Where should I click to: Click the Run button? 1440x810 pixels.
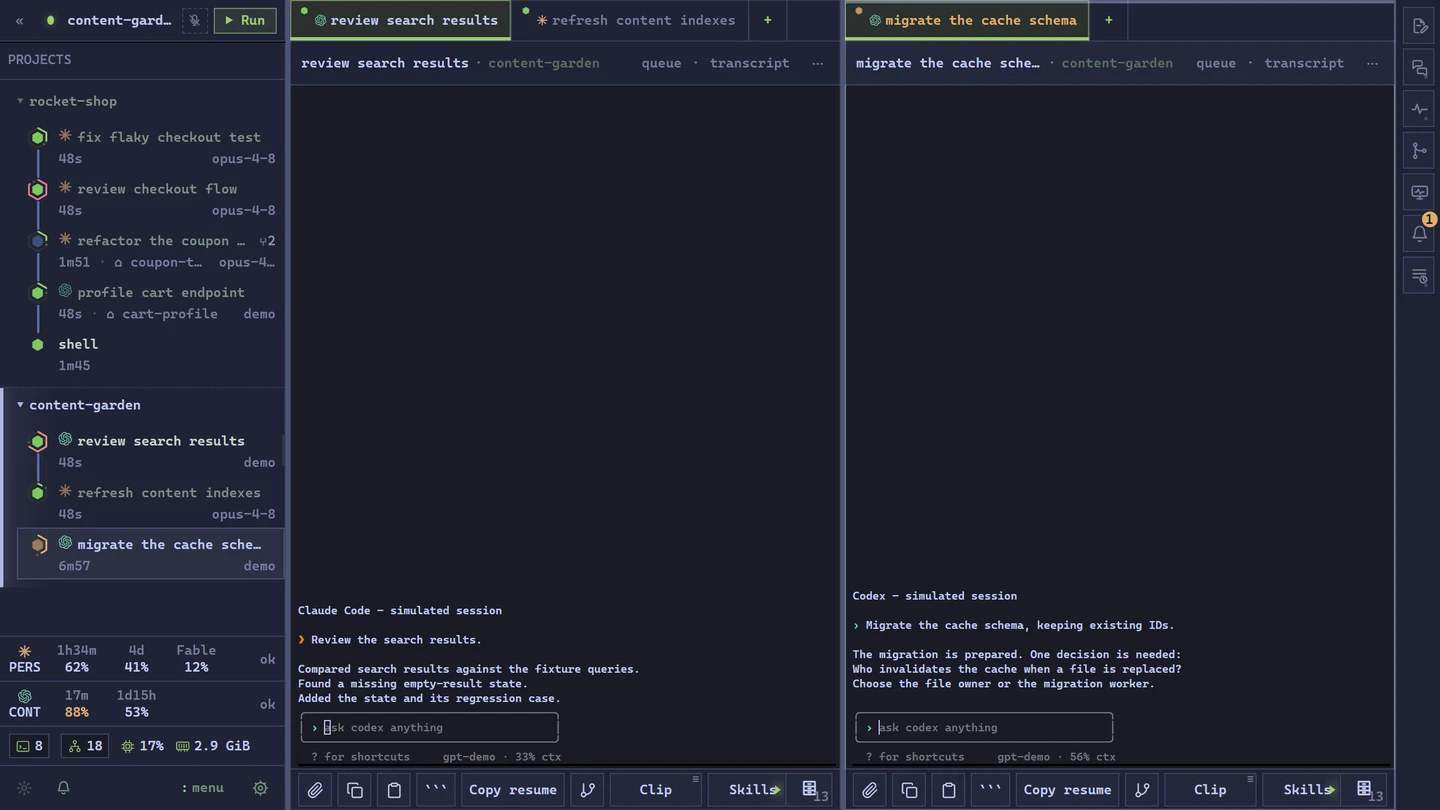click(245, 20)
